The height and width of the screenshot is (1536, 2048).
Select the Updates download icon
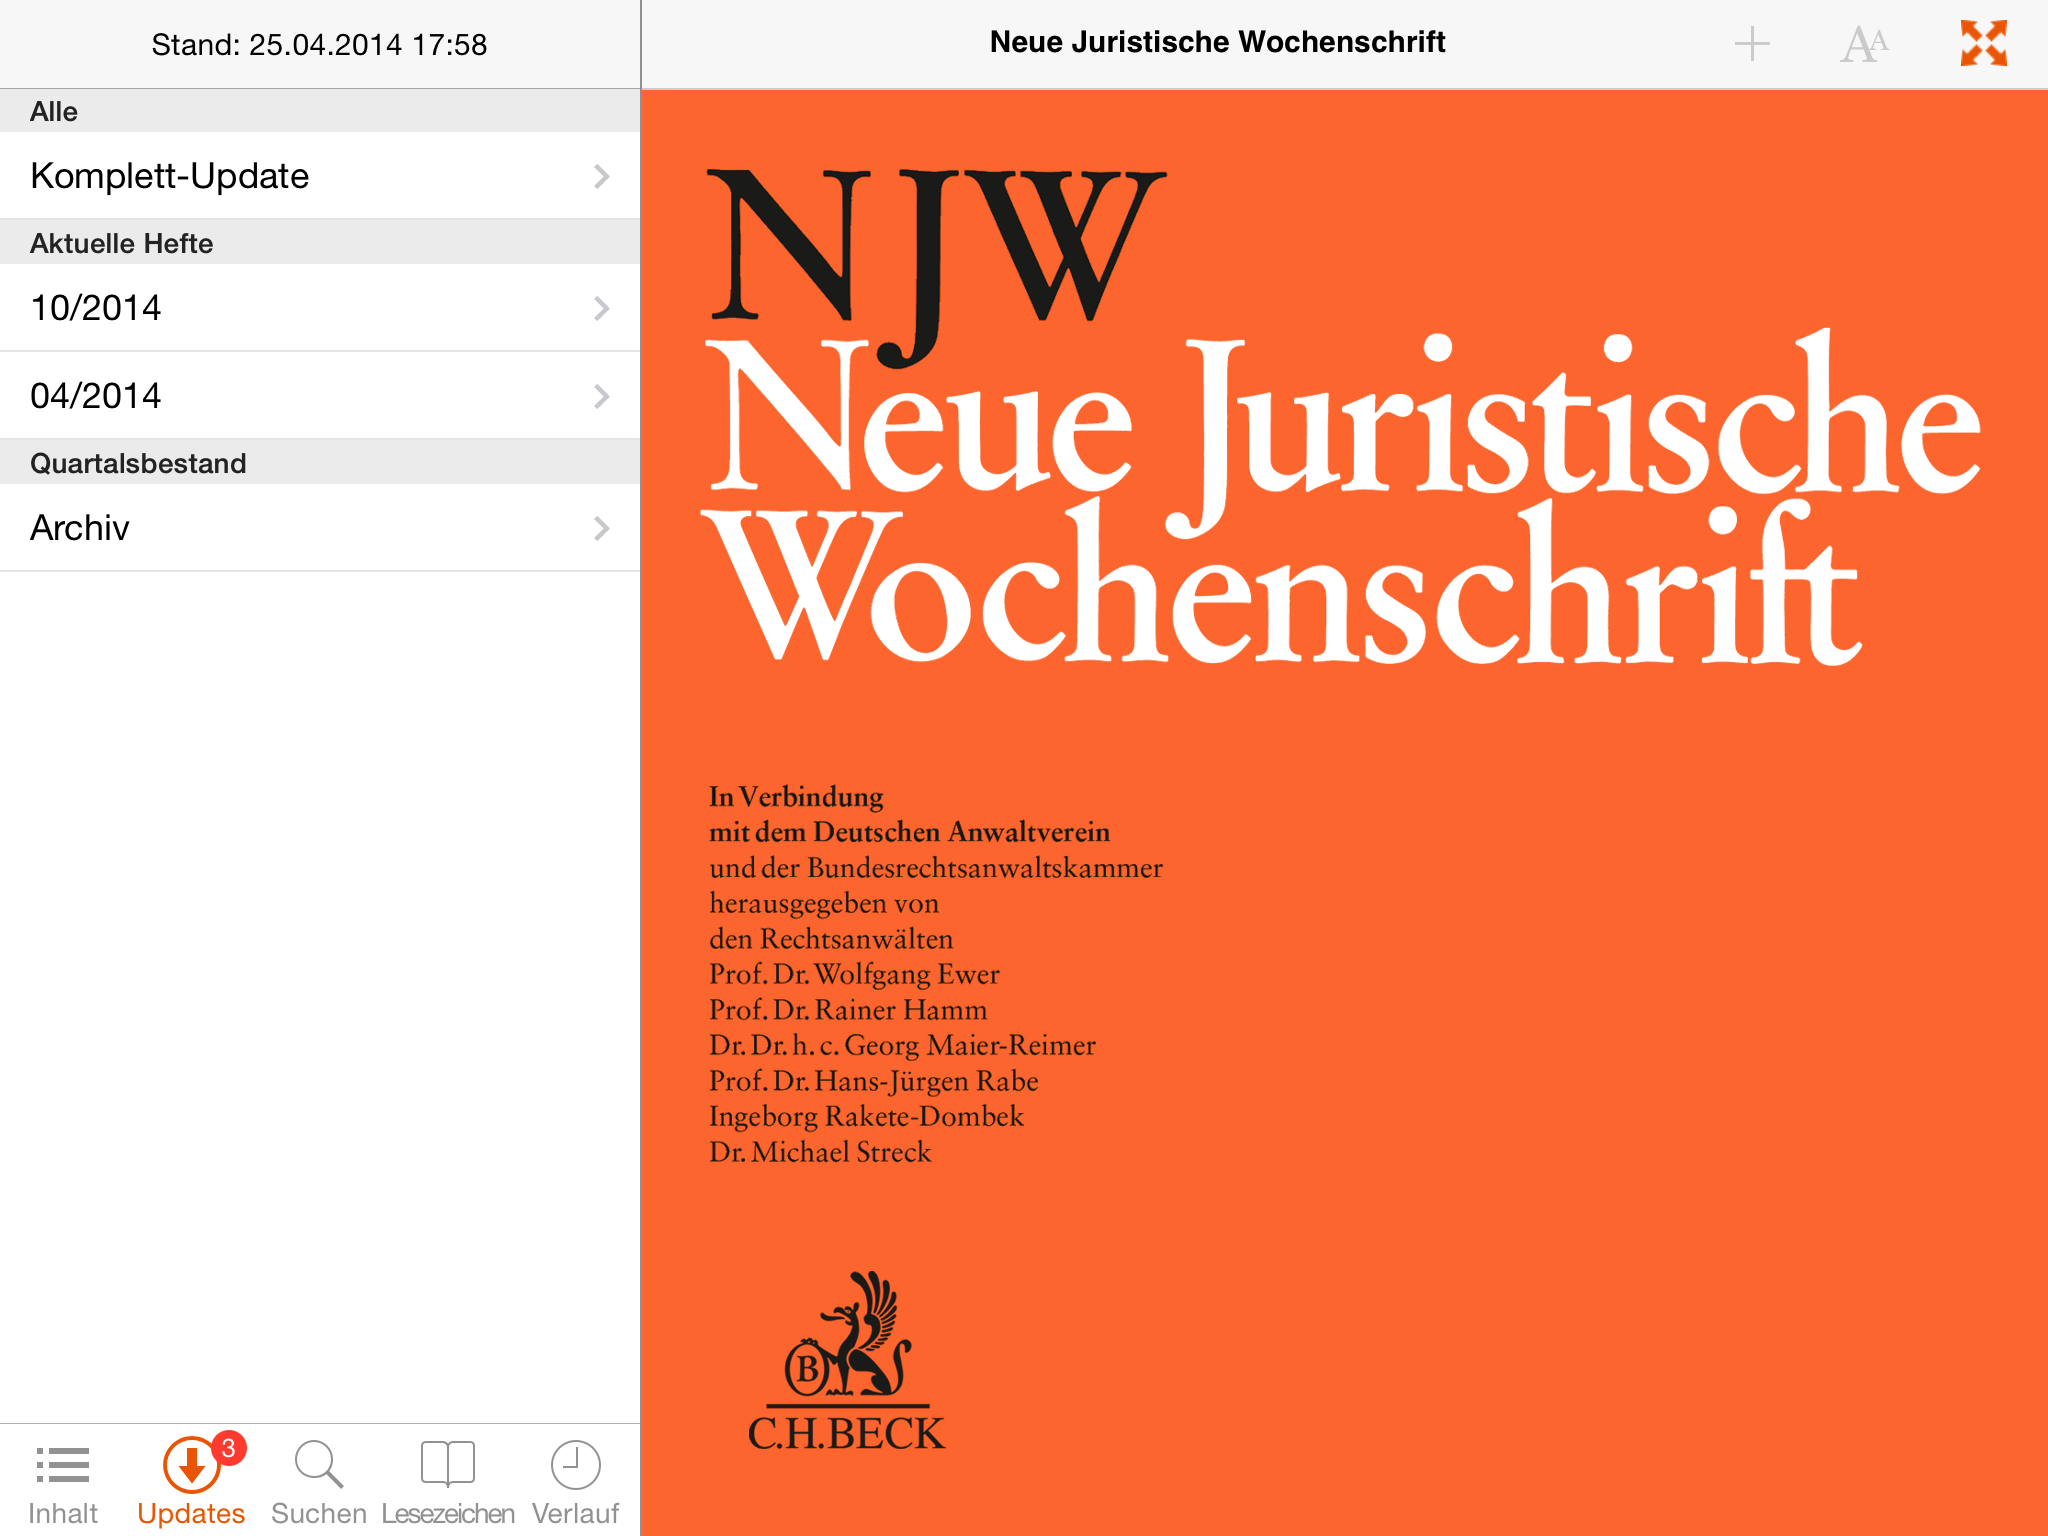coord(191,1465)
